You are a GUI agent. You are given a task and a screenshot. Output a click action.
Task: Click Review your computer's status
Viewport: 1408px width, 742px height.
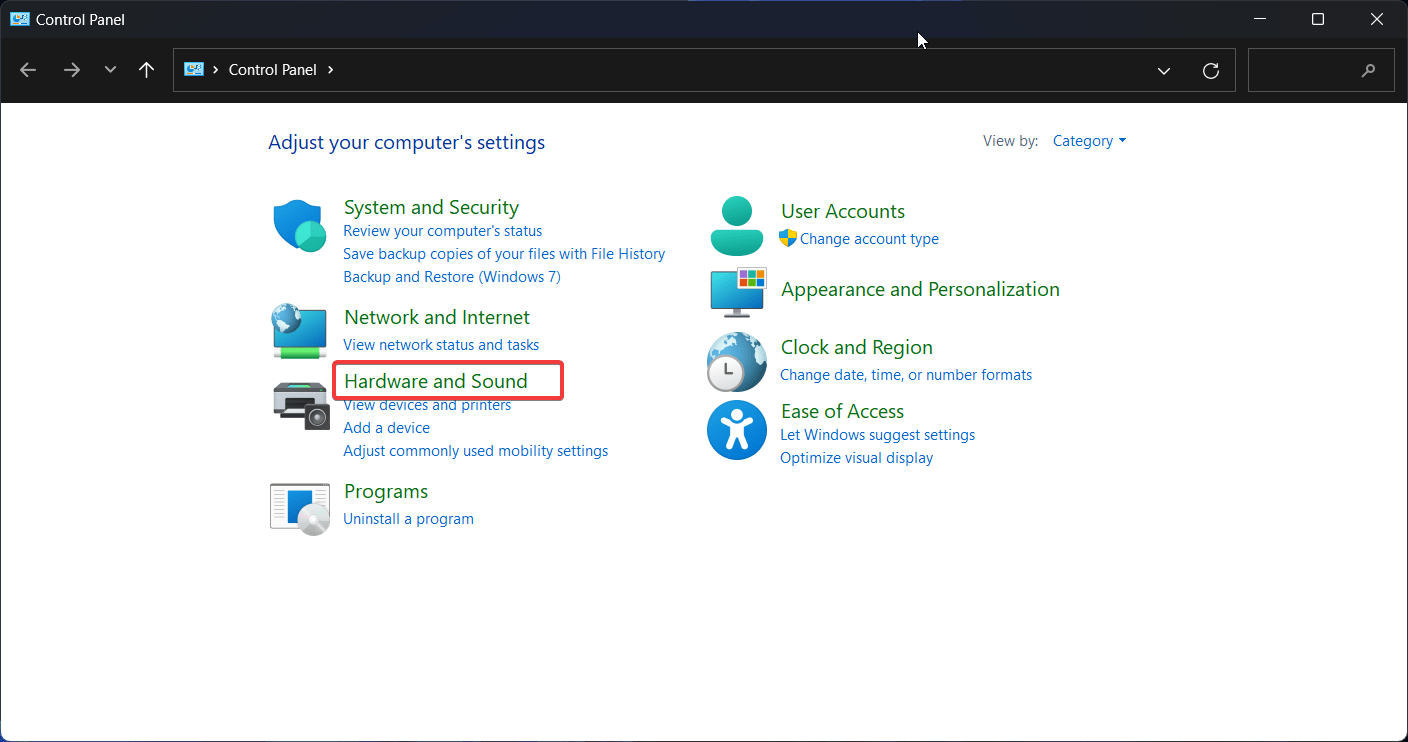(x=443, y=231)
